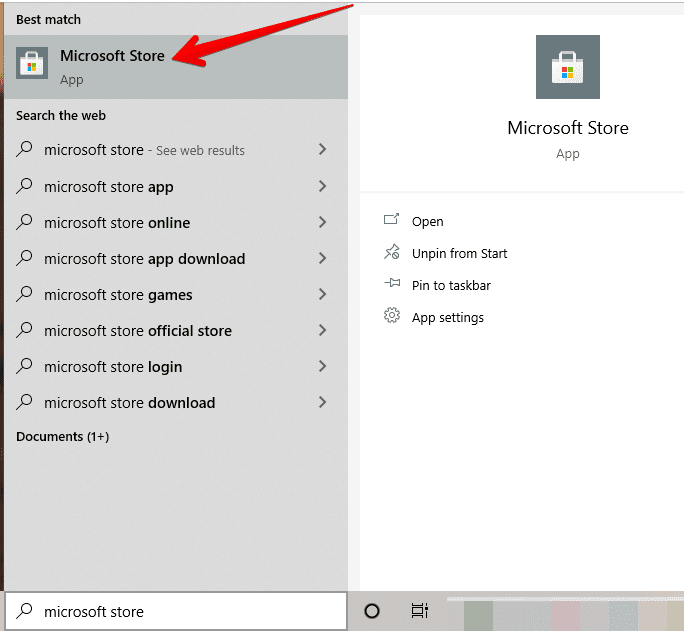
Task: Expand chevron for 'microsoft store app'
Action: [322, 186]
